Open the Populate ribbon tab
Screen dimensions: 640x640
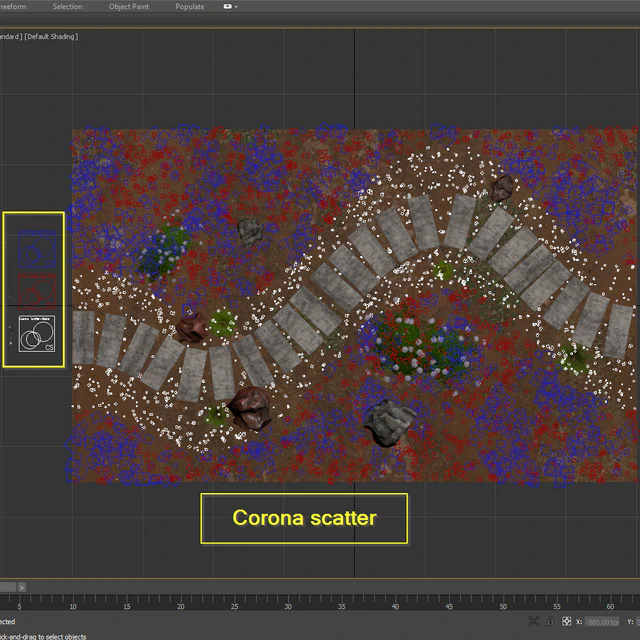pos(190,7)
